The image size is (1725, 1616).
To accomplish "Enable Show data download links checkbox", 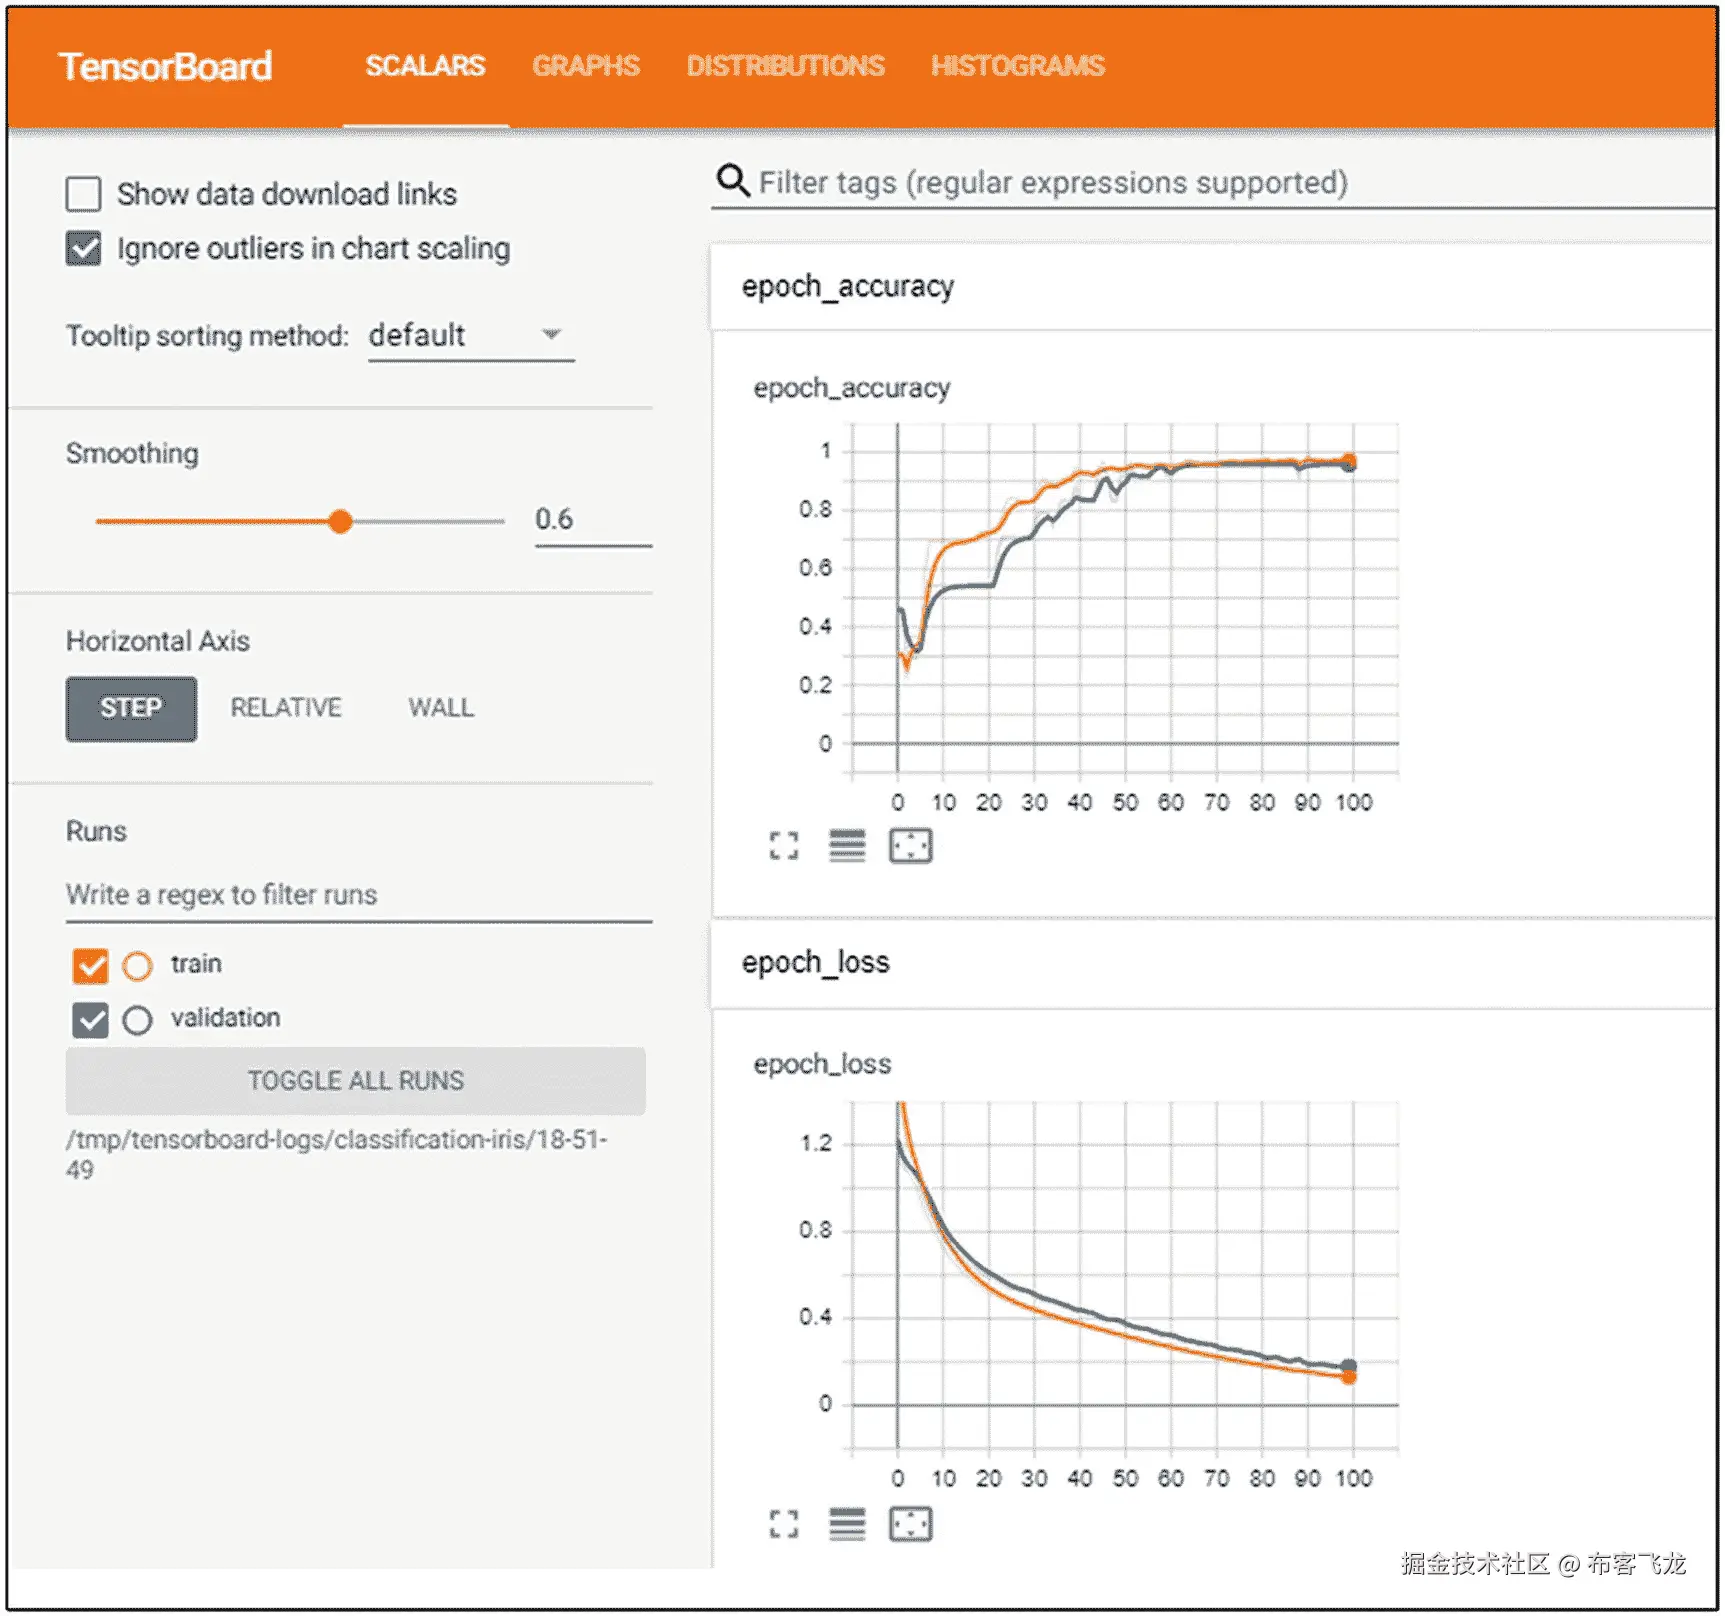I will click(83, 194).
